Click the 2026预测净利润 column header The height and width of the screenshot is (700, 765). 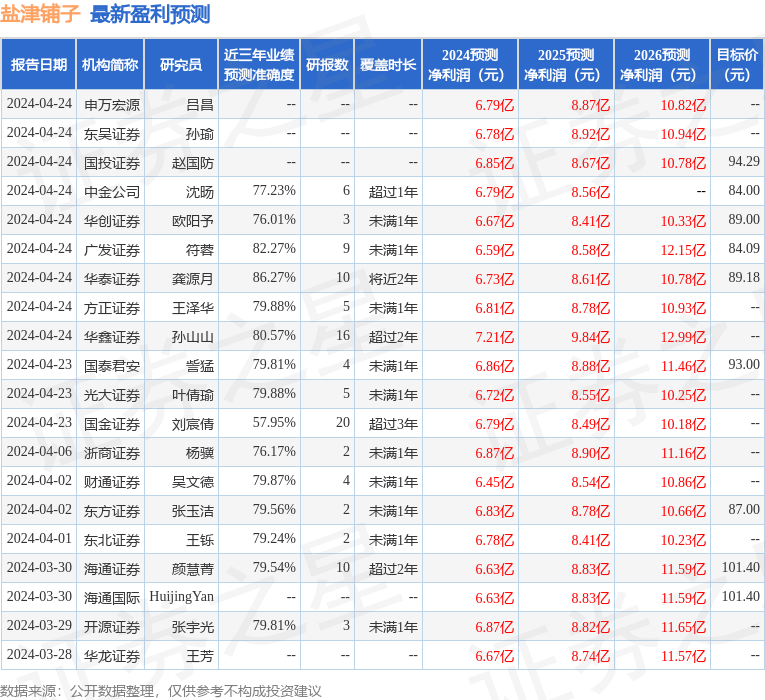(x=662, y=64)
